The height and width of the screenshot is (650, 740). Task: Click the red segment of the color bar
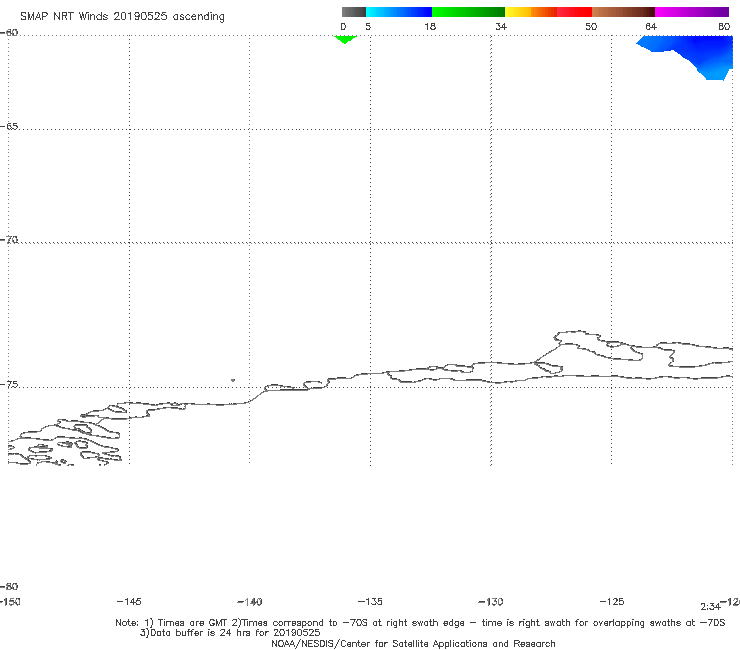click(x=574, y=12)
